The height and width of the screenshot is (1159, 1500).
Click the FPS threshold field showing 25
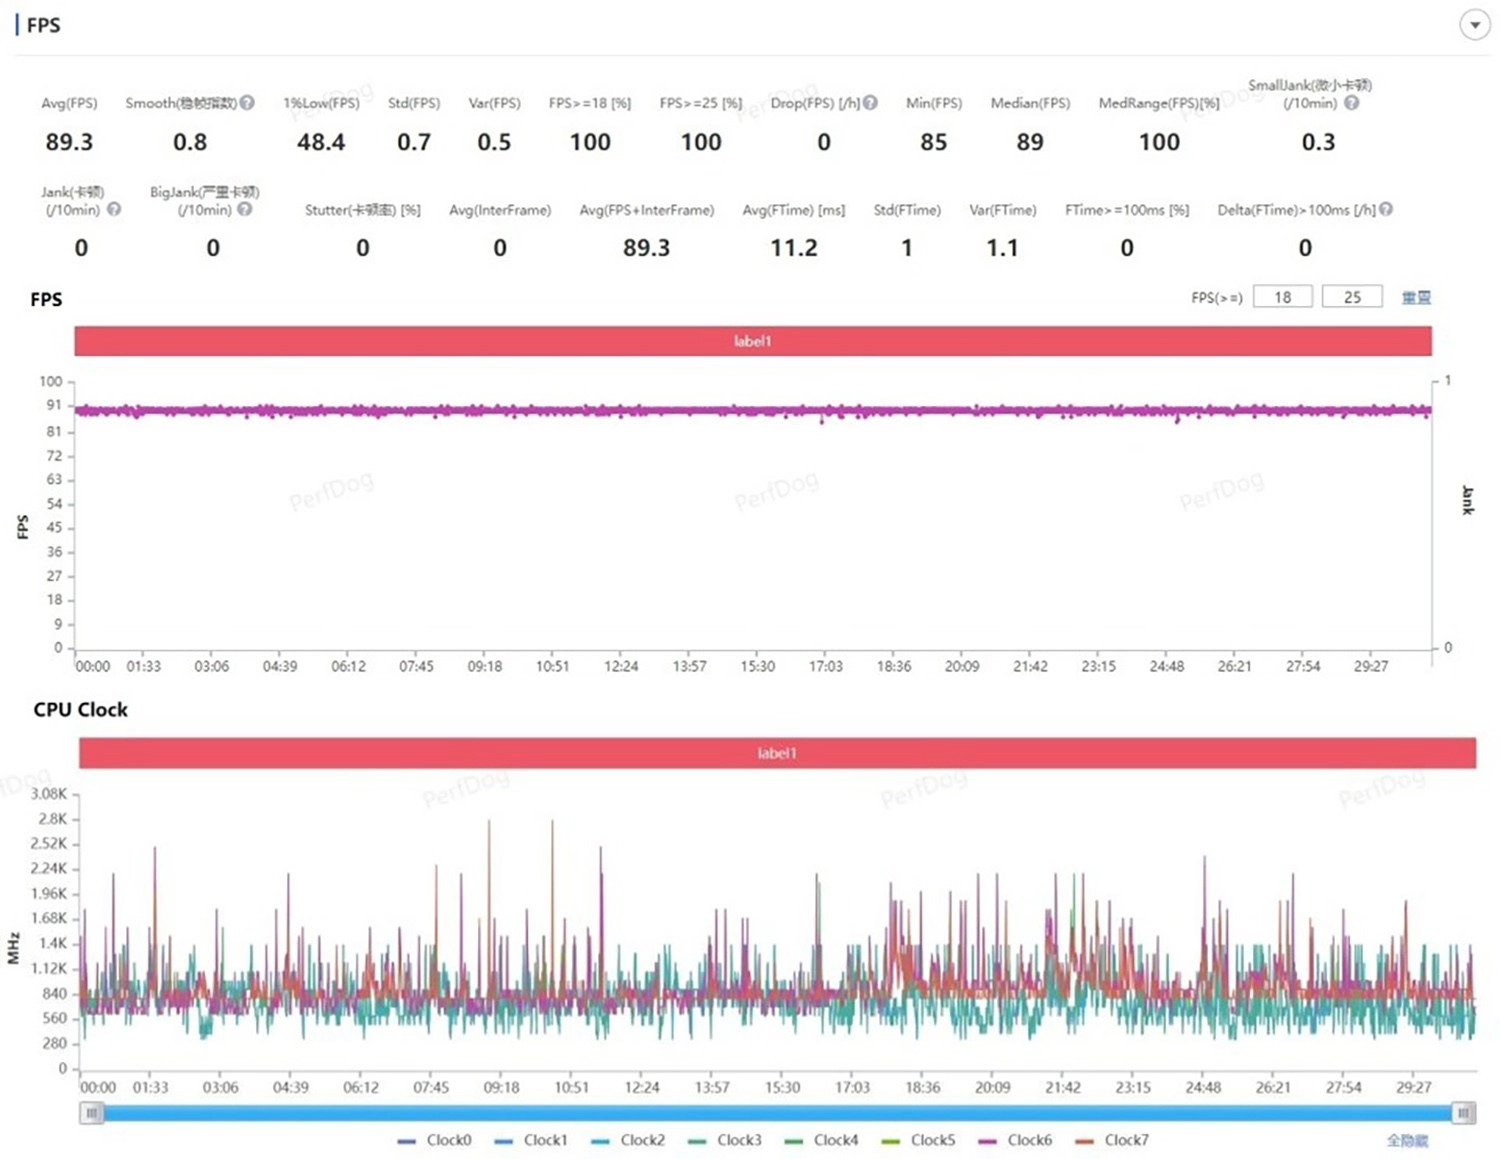coord(1352,297)
